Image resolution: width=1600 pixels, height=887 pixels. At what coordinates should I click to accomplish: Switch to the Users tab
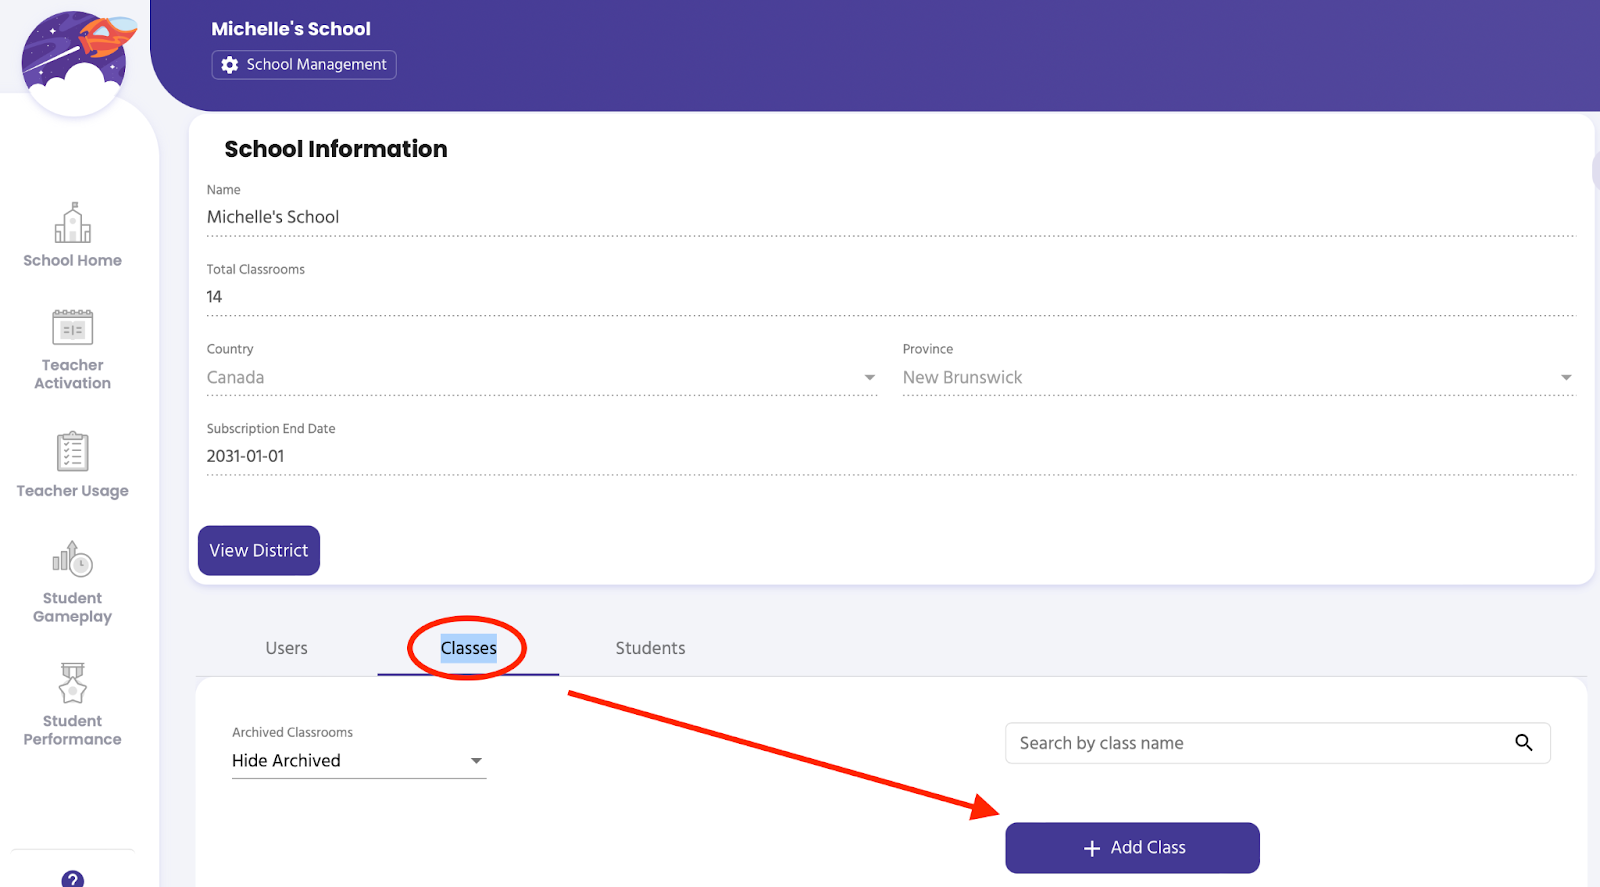(287, 648)
